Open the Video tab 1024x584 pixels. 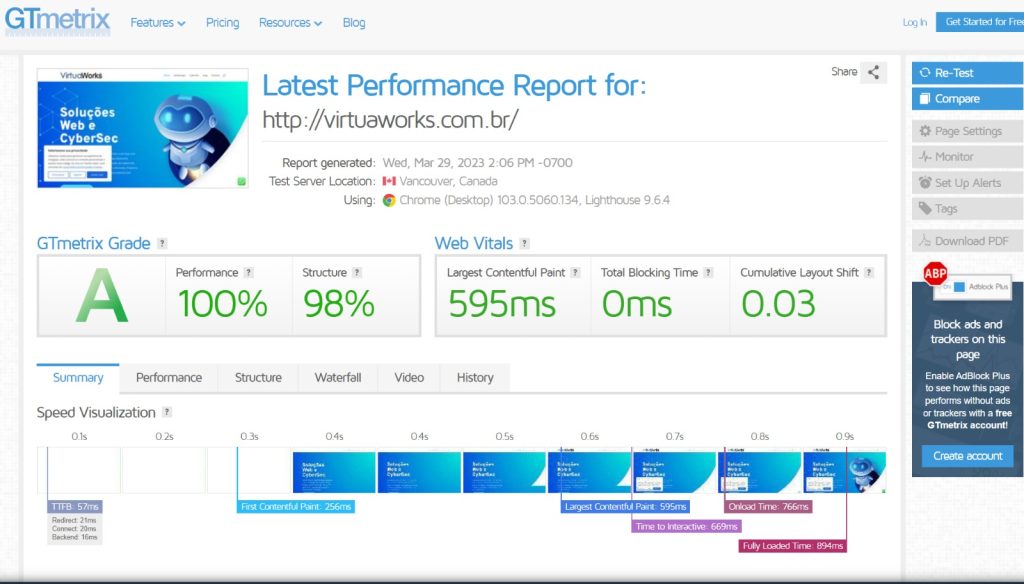(409, 378)
